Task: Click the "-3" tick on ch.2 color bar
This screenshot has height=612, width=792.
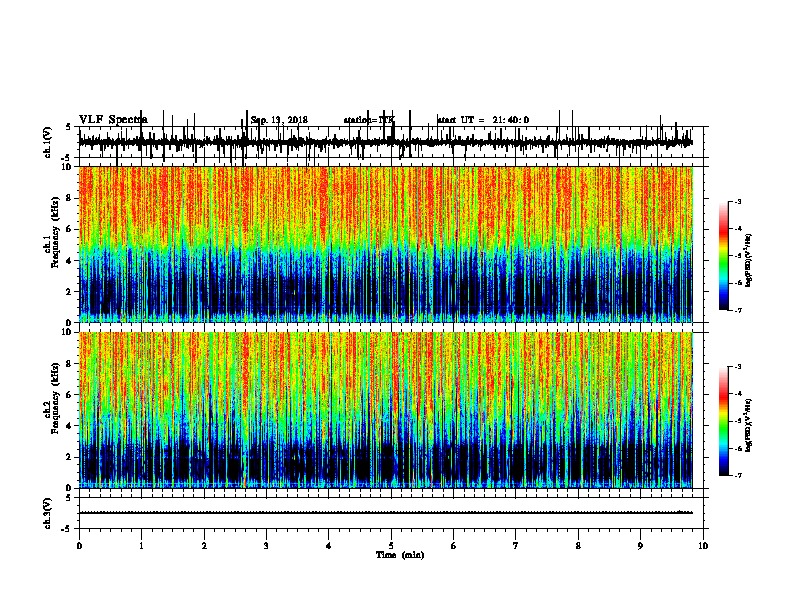Action: point(737,367)
